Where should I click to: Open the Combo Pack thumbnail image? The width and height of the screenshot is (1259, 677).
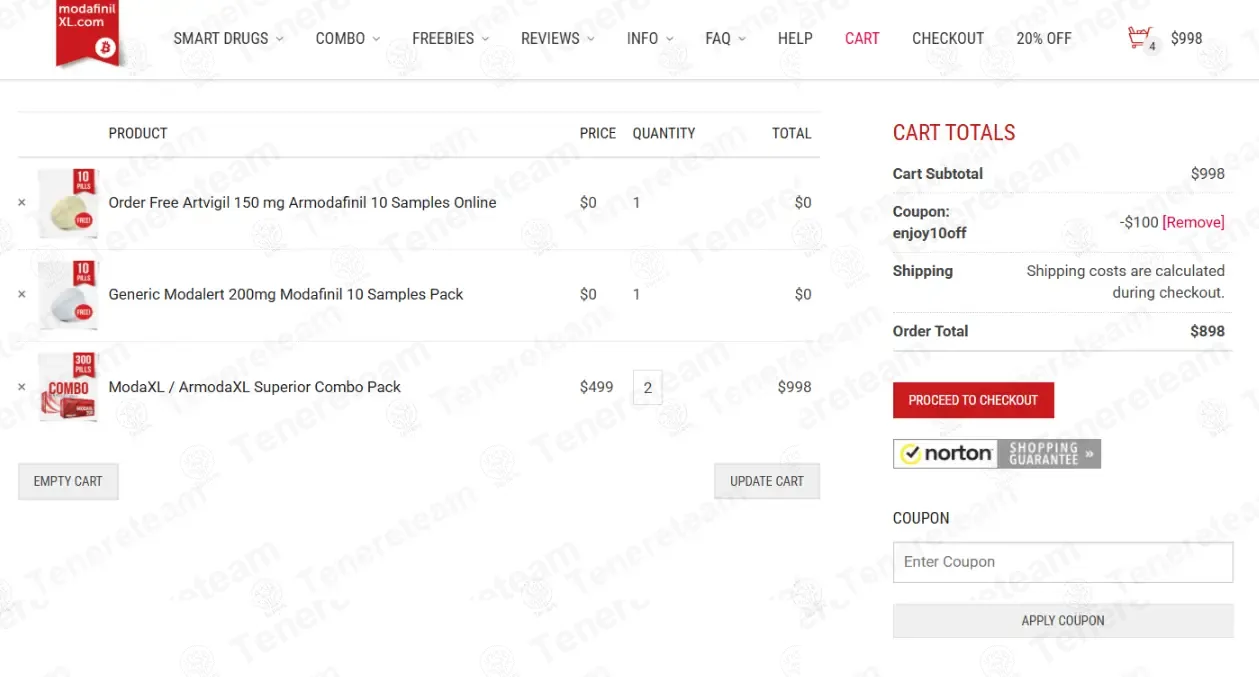click(x=68, y=387)
